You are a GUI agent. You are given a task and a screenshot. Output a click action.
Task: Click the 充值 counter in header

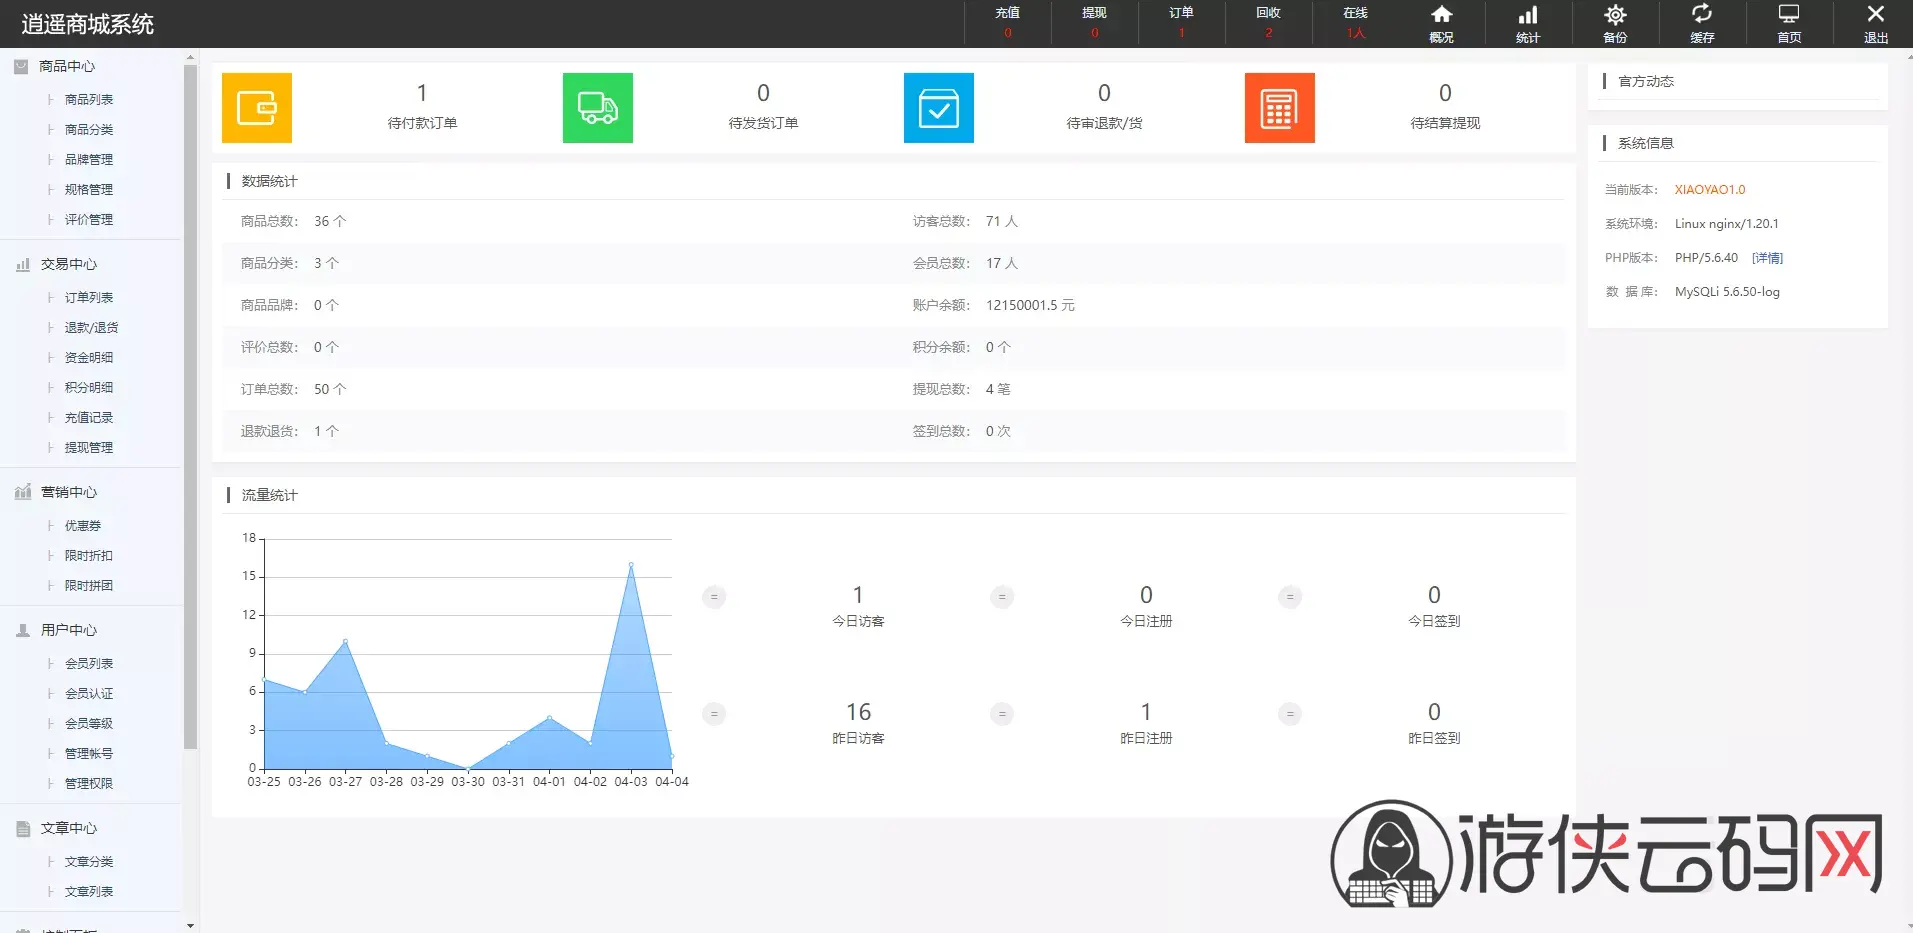click(x=1007, y=23)
